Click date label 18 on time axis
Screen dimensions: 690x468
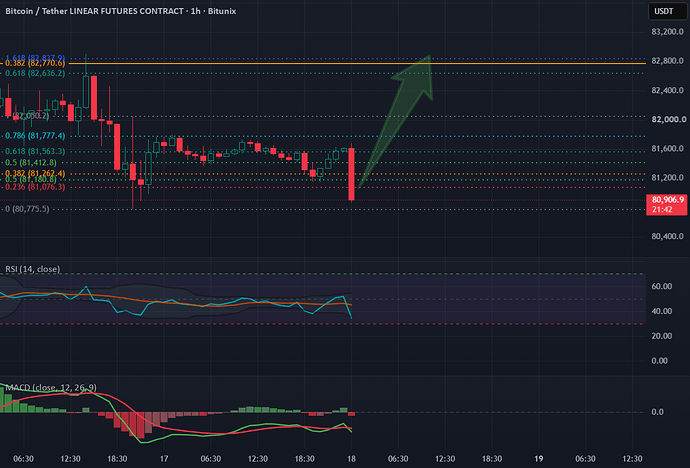(351, 459)
